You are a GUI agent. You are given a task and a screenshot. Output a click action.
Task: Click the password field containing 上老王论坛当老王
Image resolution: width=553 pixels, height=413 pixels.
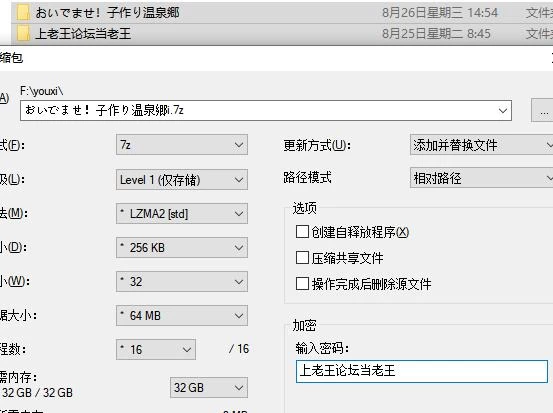pos(422,371)
